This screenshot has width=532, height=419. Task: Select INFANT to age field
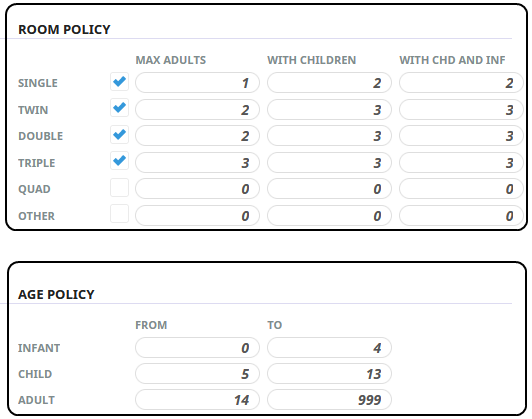pos(329,348)
